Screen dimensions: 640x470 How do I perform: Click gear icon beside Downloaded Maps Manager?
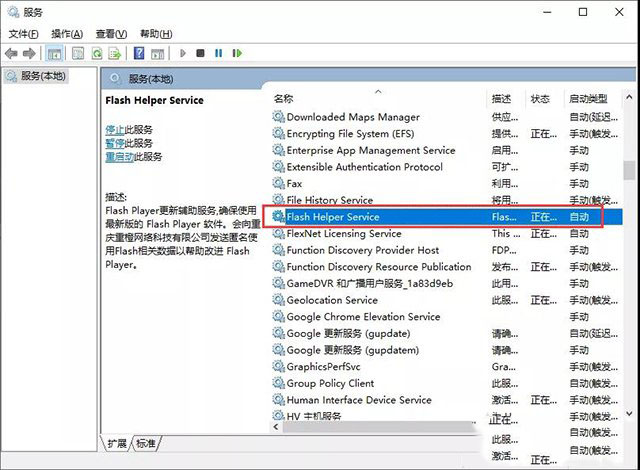pos(279,117)
